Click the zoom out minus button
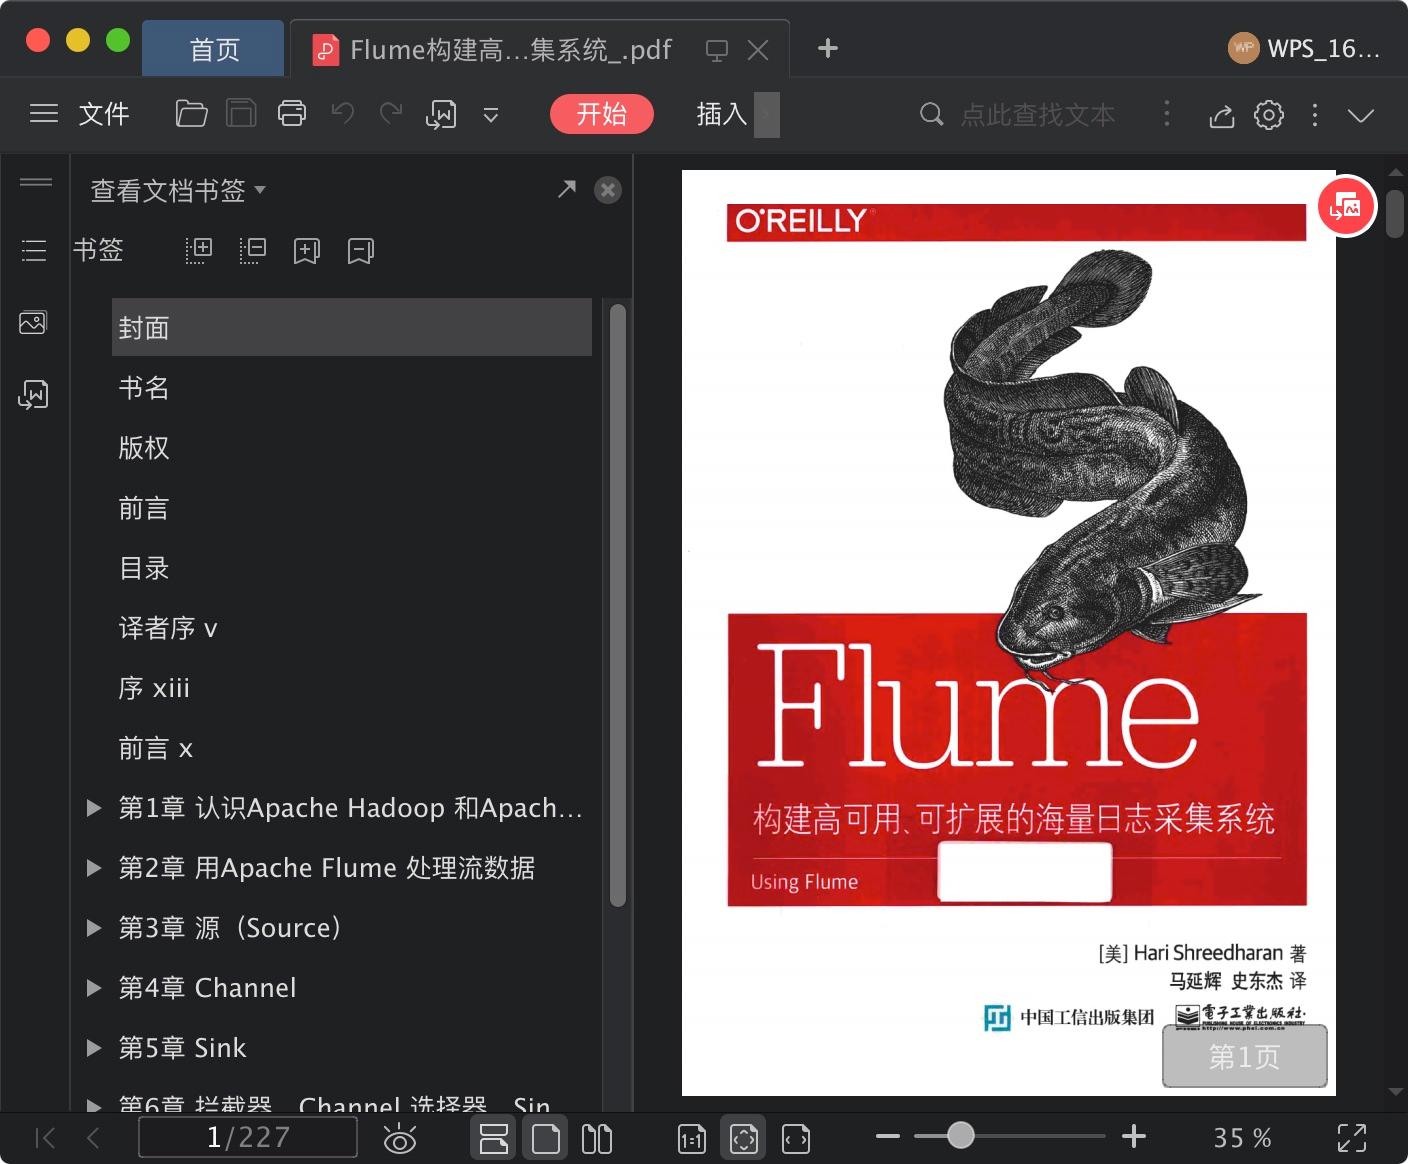Viewport: 1408px width, 1164px height. pyautogui.click(x=888, y=1136)
